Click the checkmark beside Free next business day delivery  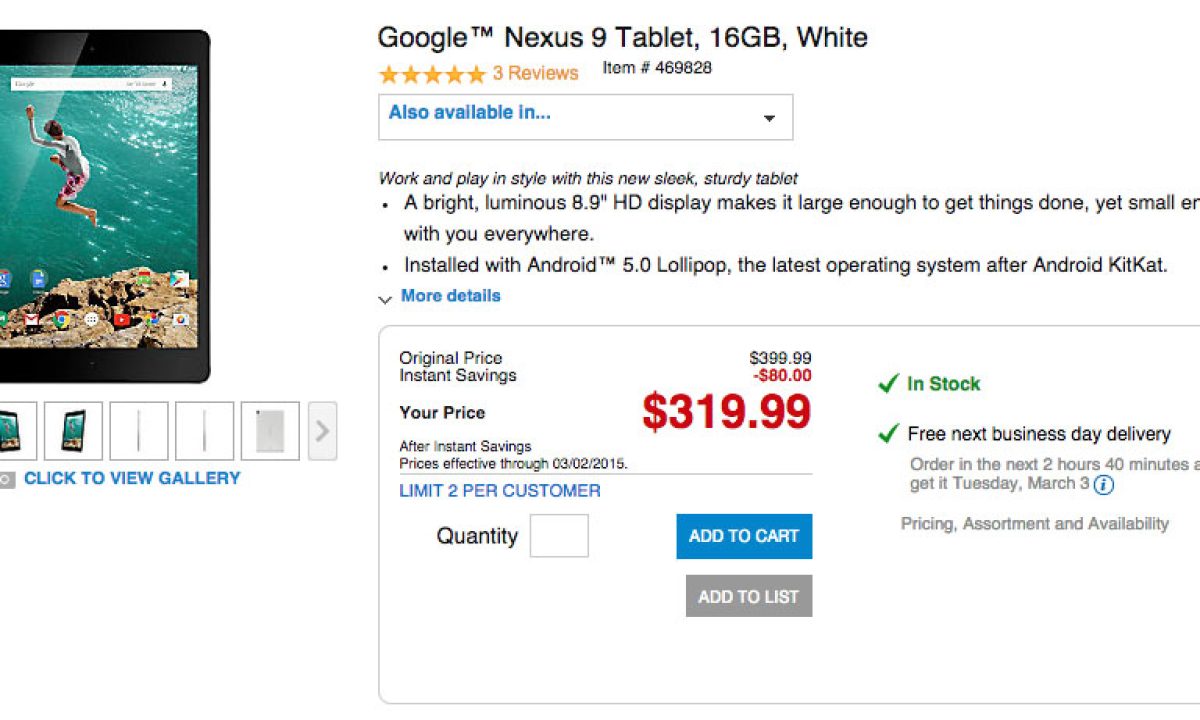coord(887,434)
